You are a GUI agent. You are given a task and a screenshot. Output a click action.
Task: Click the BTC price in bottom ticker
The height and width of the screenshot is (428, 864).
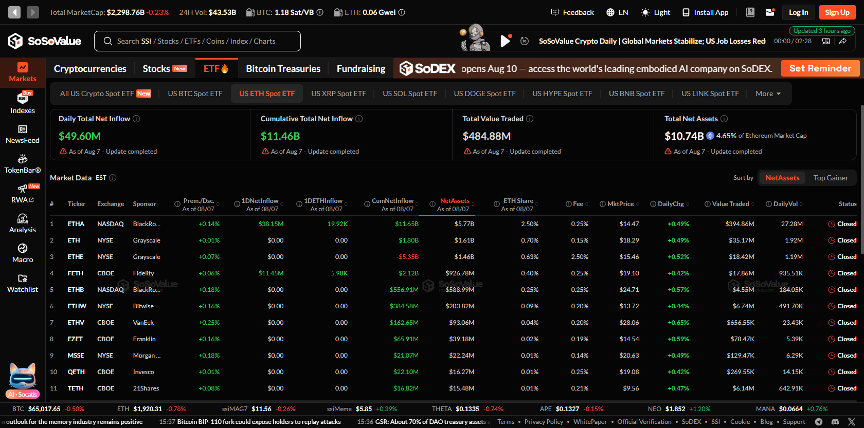tap(42, 409)
